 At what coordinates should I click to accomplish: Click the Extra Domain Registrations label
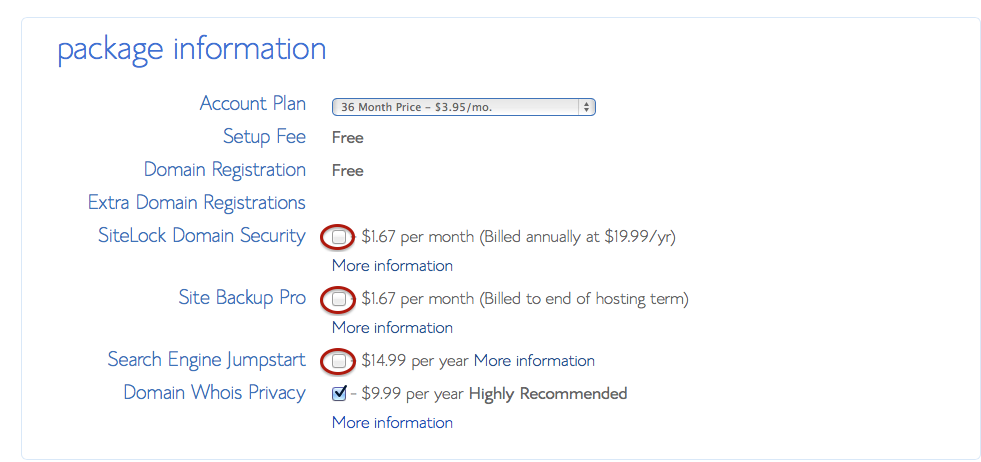point(196,203)
